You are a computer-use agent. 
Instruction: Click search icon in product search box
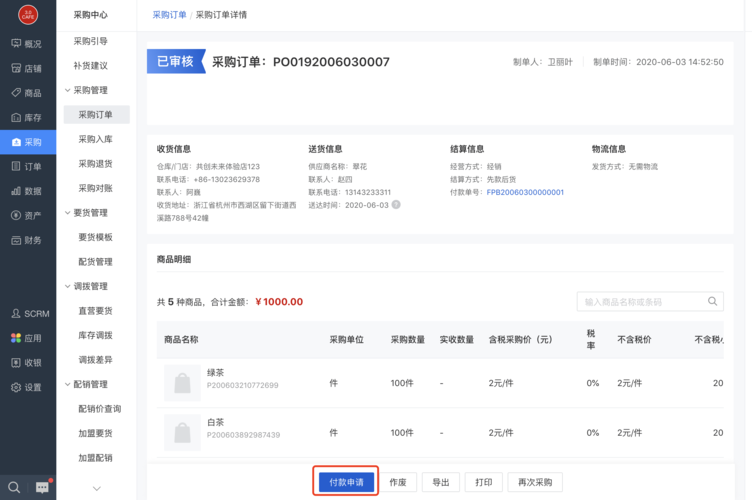click(713, 301)
